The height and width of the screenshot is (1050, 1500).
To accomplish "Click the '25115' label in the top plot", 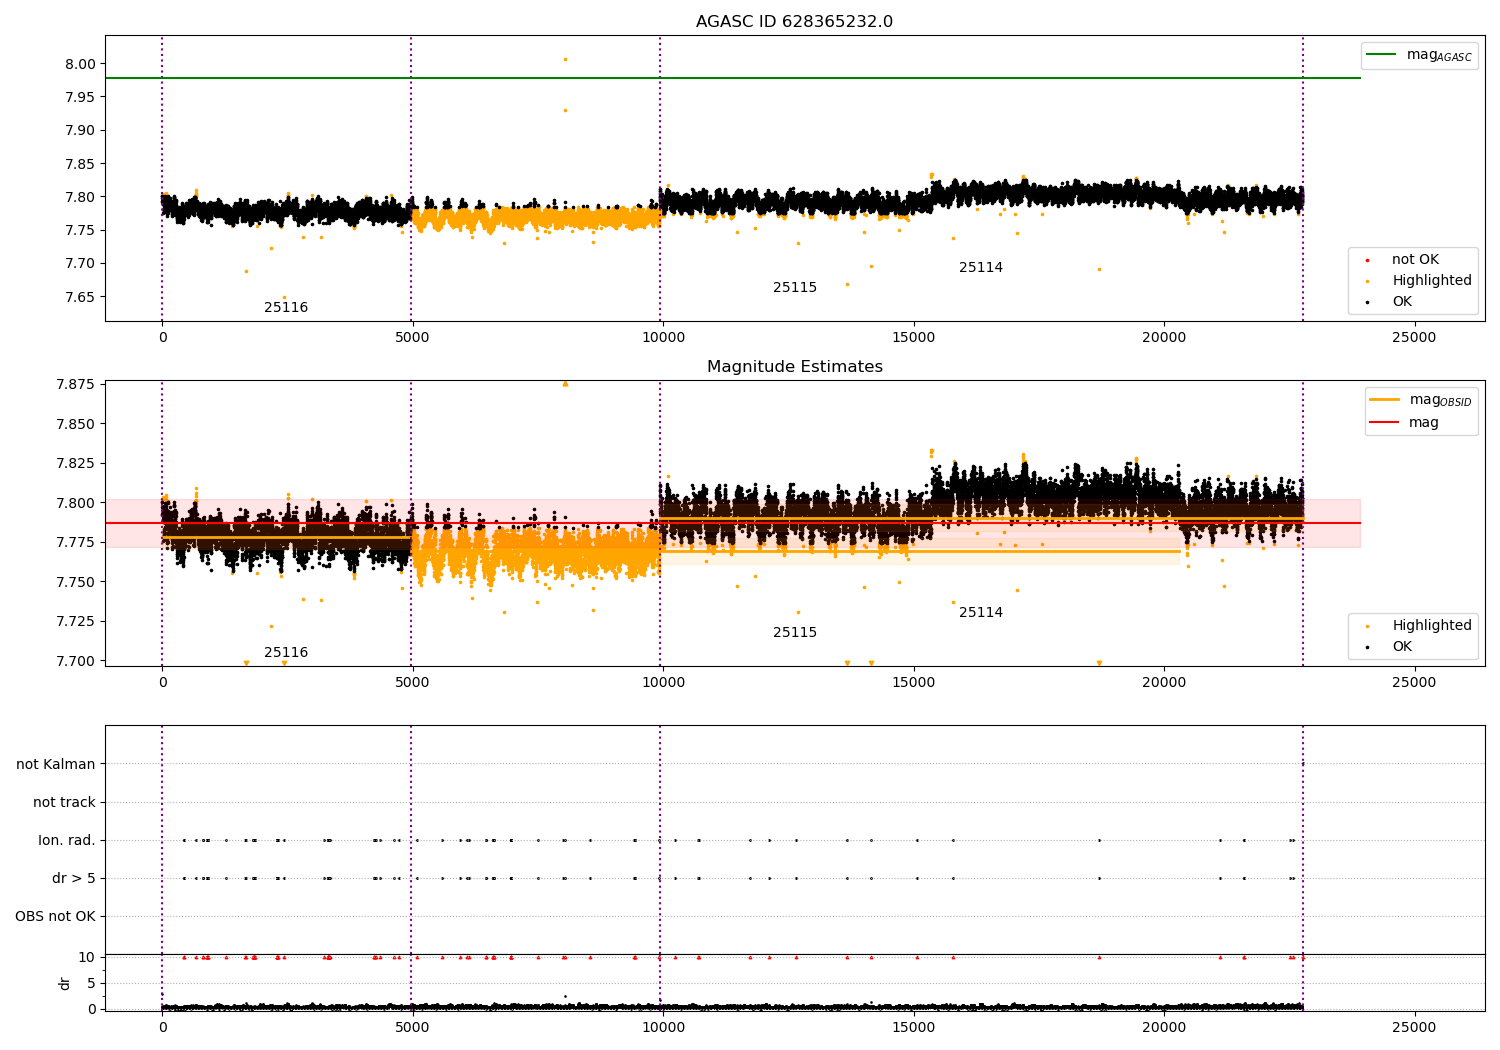I will point(795,287).
